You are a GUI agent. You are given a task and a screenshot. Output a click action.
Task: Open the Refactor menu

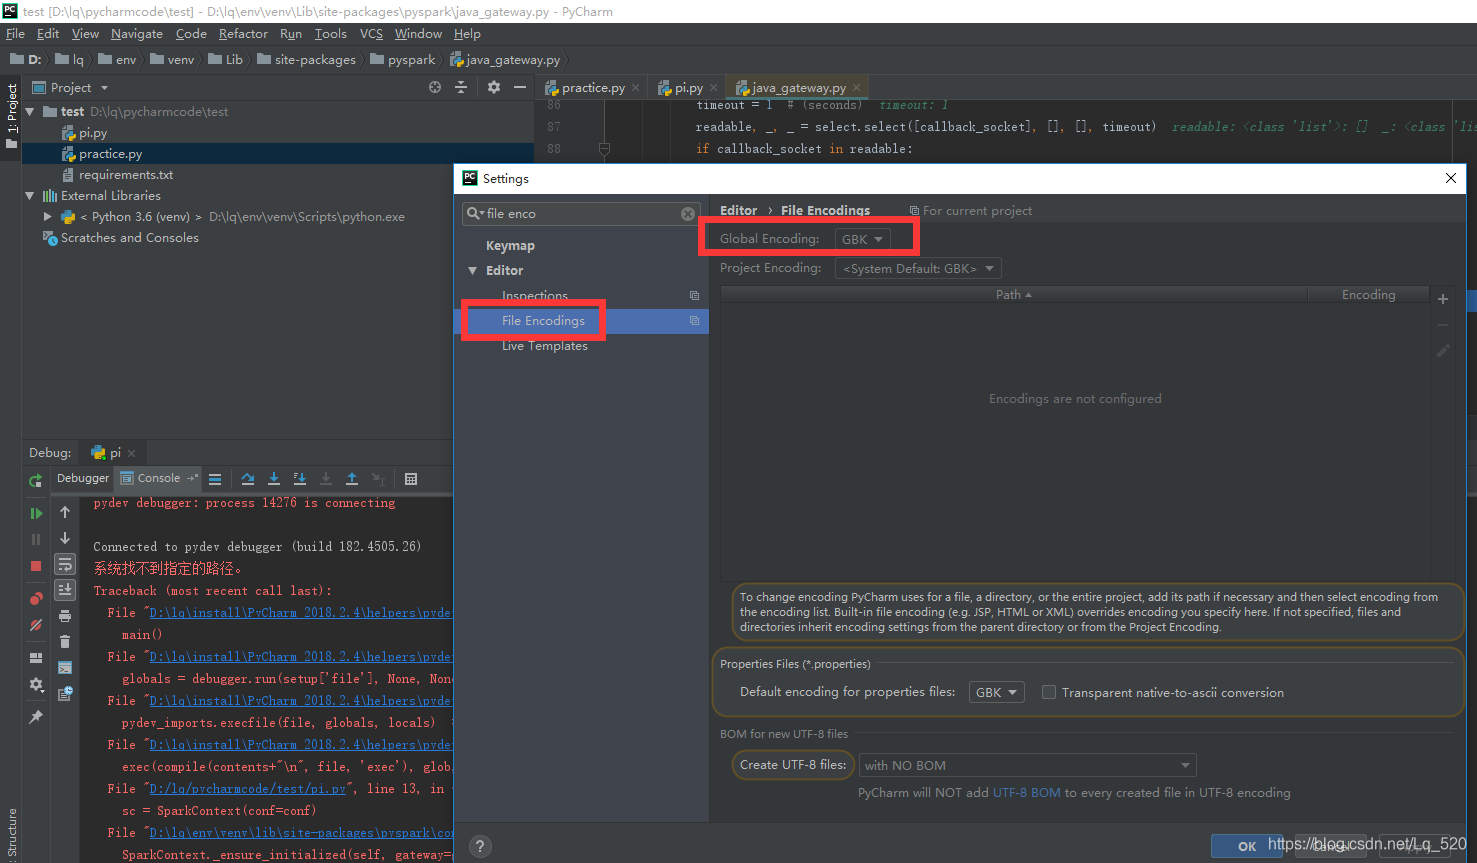(243, 34)
